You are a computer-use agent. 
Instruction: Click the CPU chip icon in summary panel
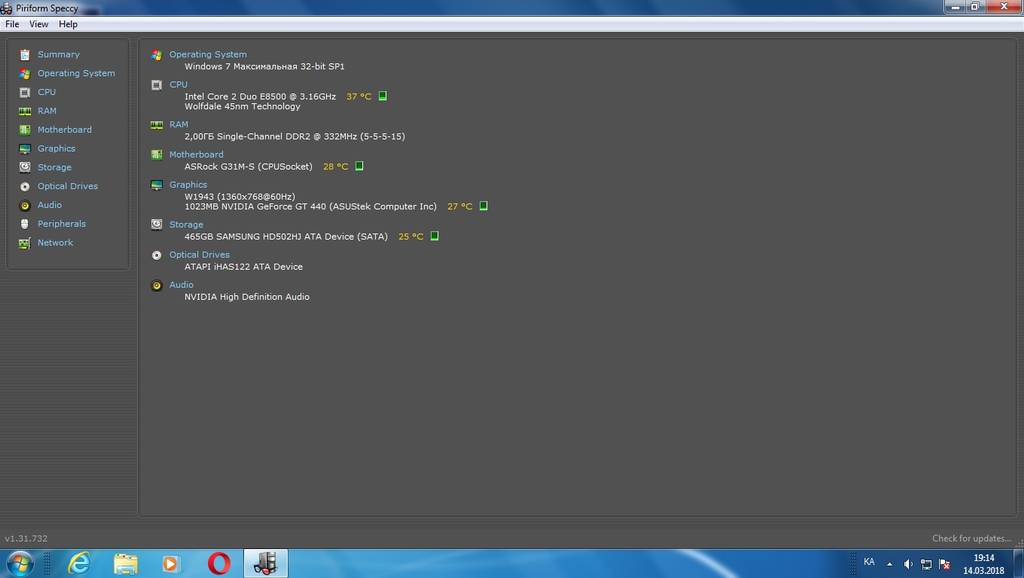coord(157,85)
